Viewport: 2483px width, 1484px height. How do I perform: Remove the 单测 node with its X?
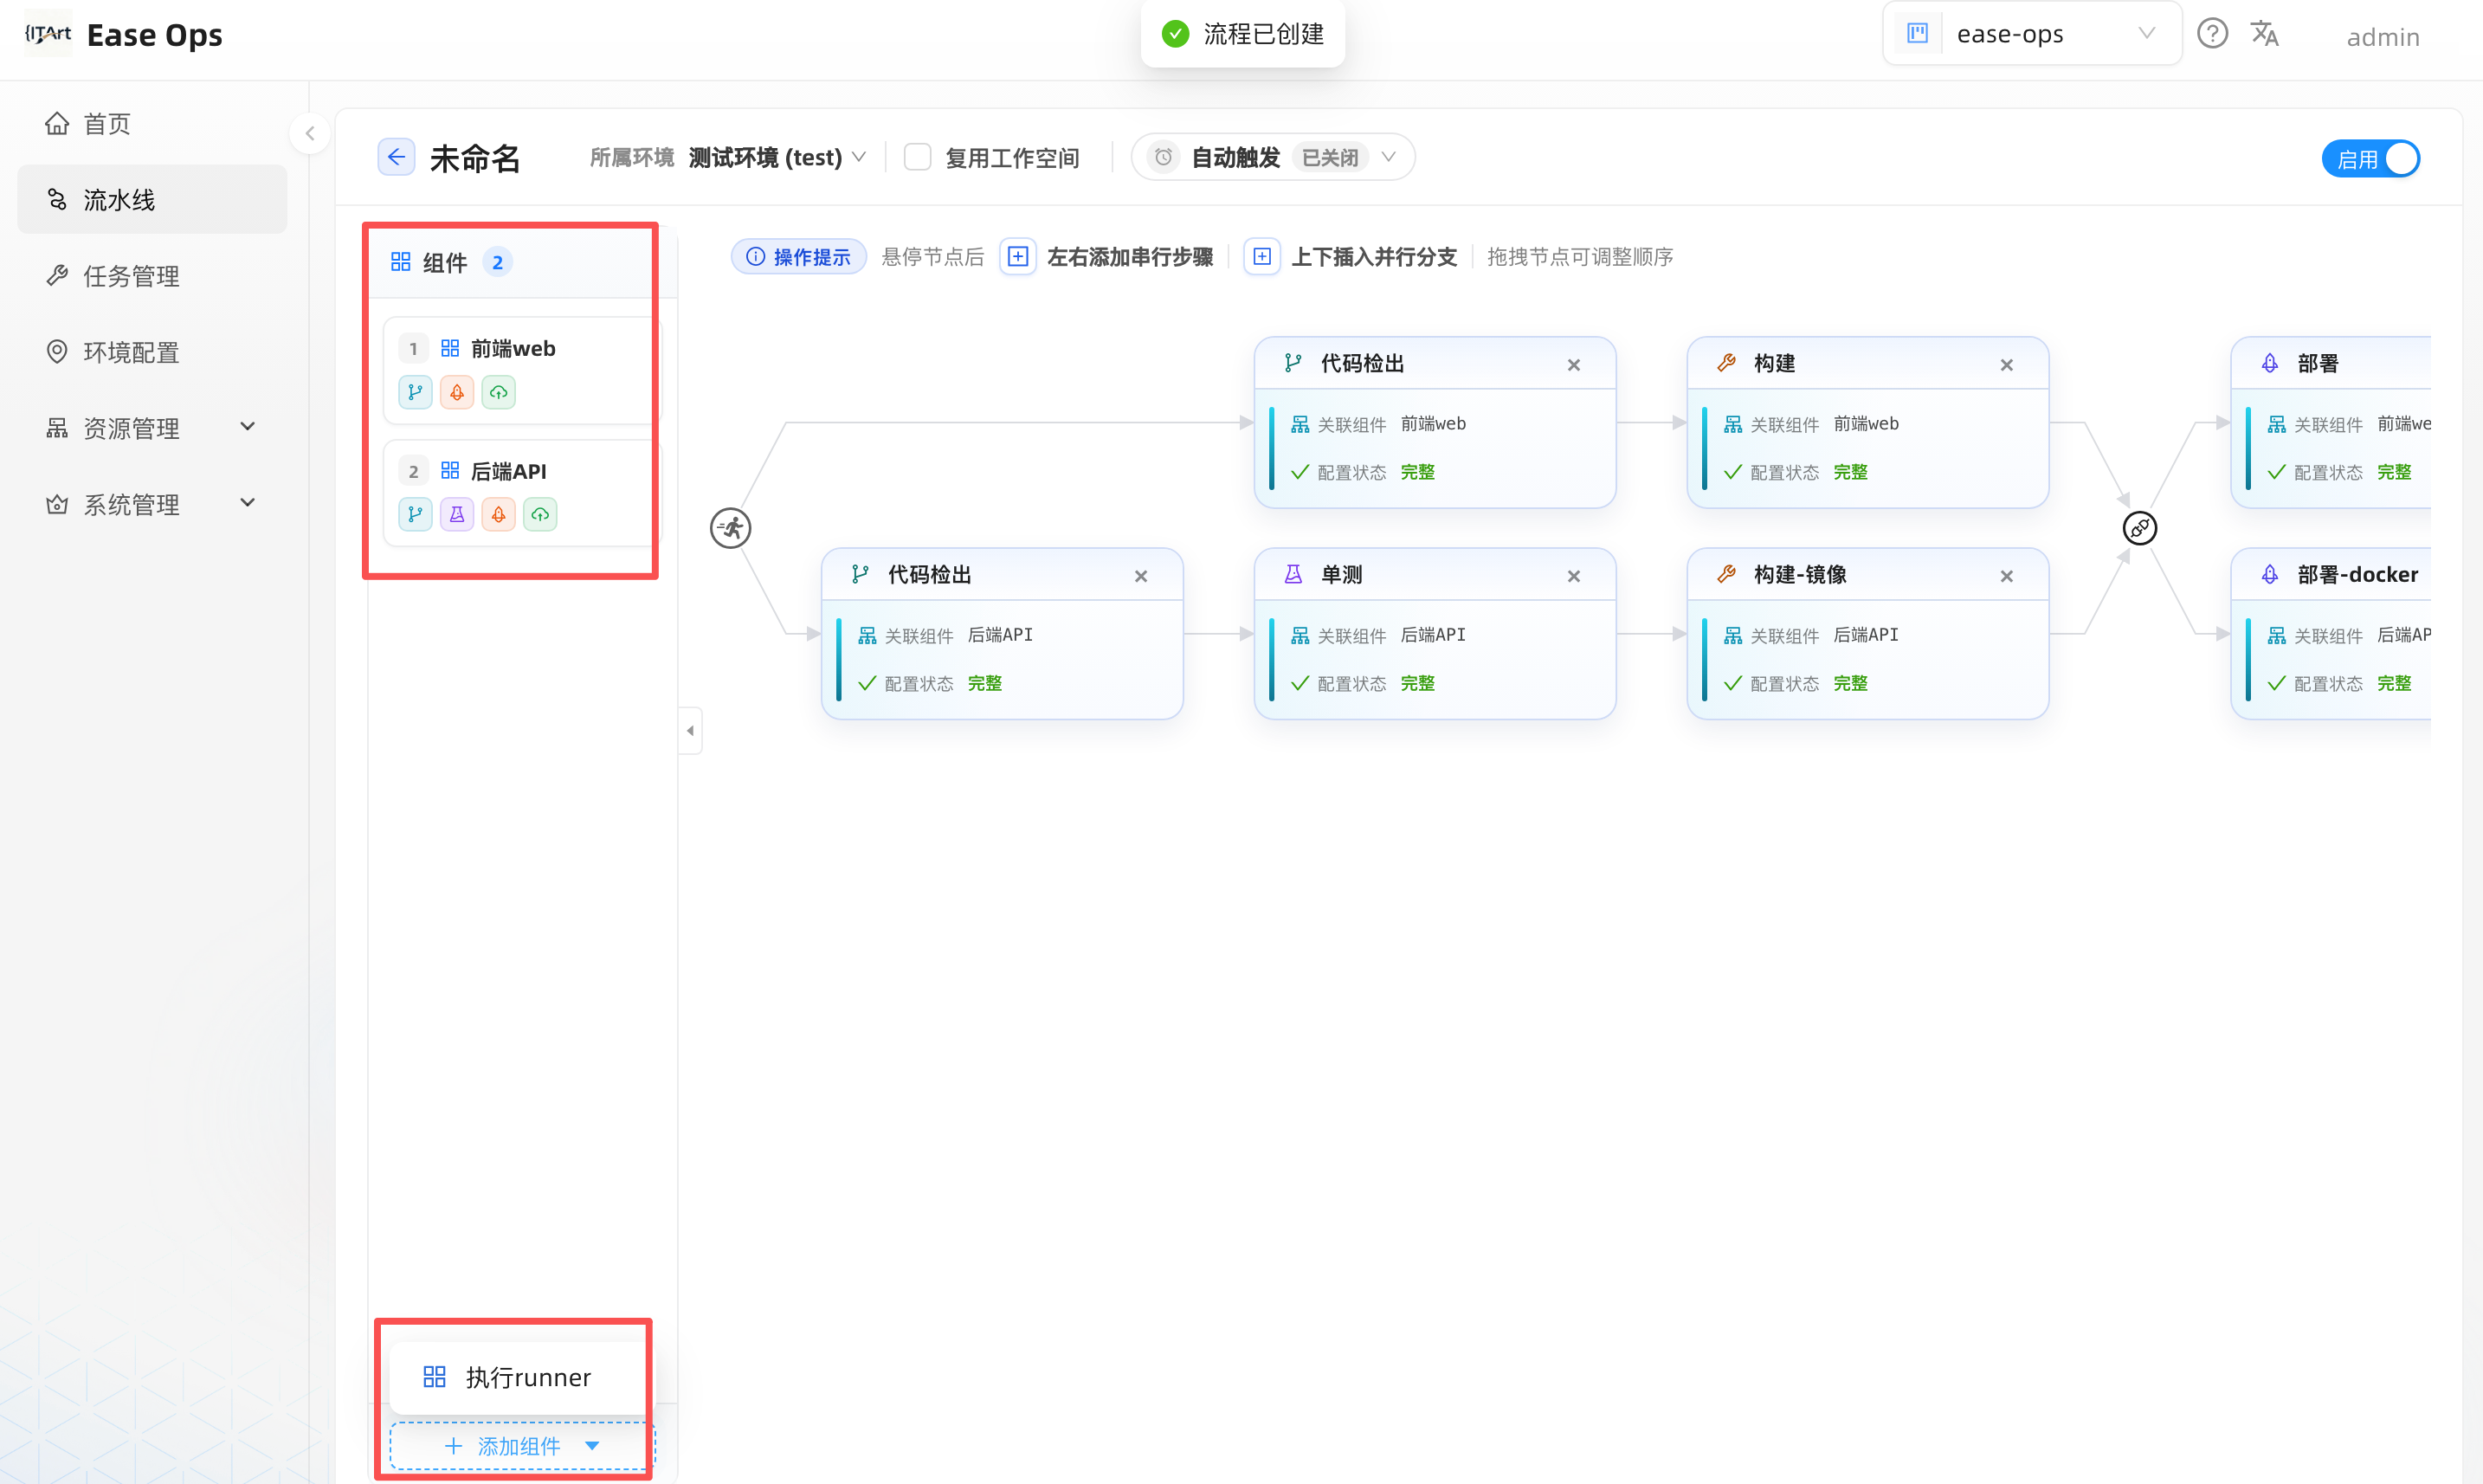1573,576
